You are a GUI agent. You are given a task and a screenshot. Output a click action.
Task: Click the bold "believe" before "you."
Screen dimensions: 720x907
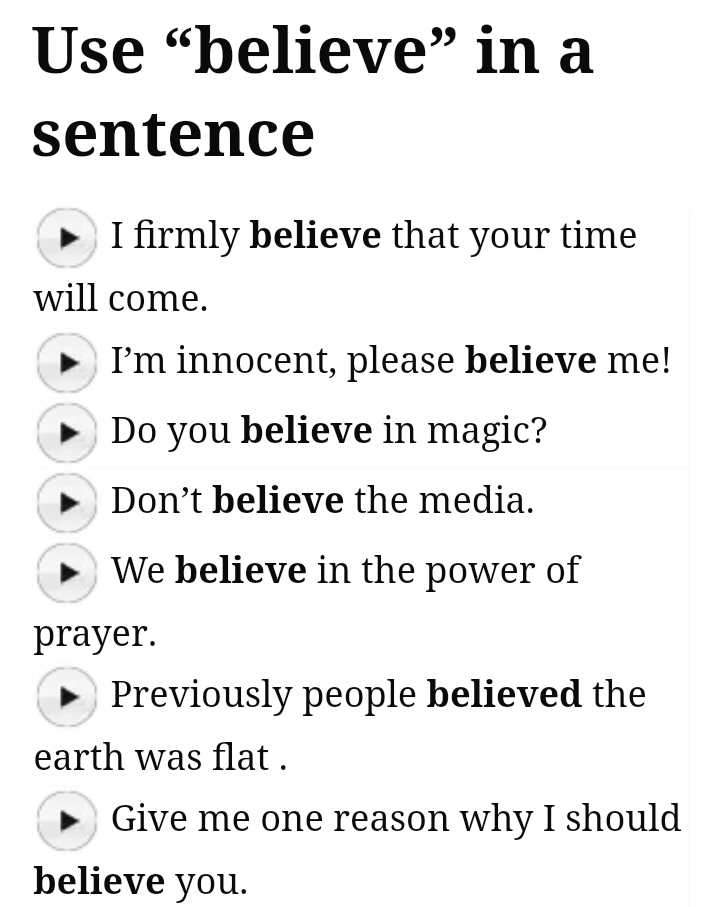(99, 881)
